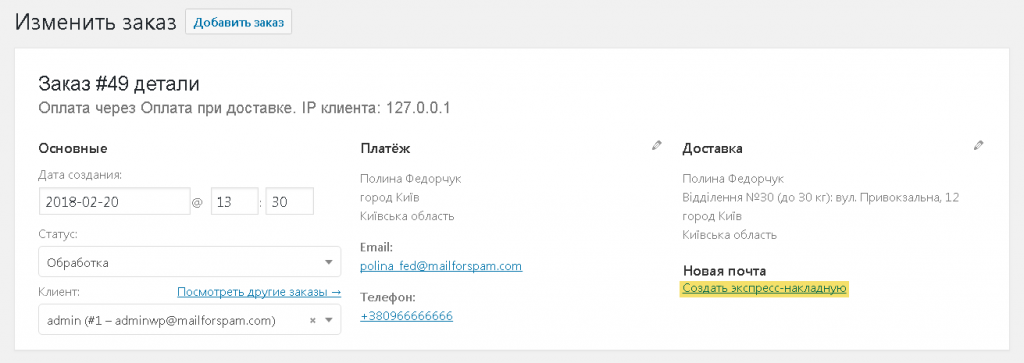
Task: Click the Новая почта section label
Action: [x=724, y=271]
